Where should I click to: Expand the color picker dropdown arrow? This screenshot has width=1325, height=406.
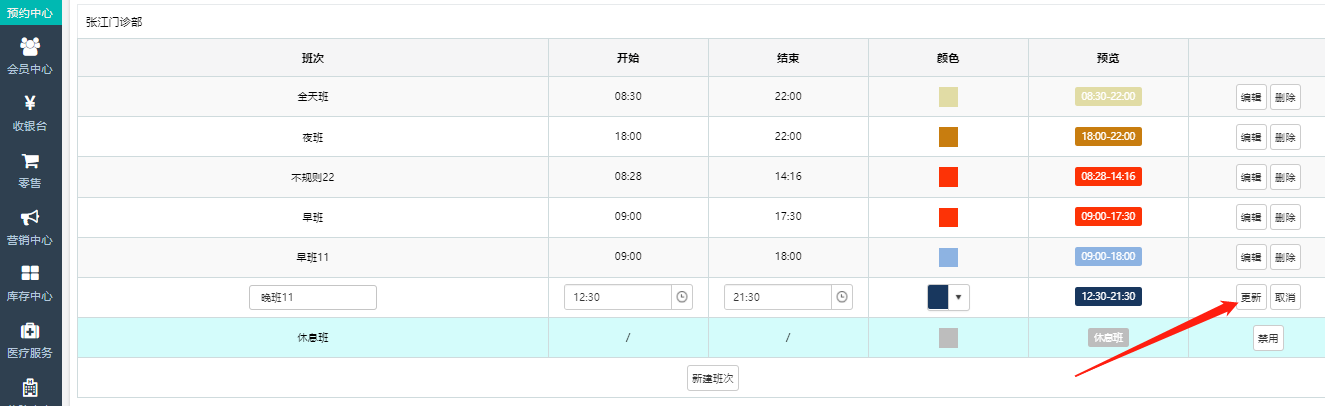click(x=959, y=297)
